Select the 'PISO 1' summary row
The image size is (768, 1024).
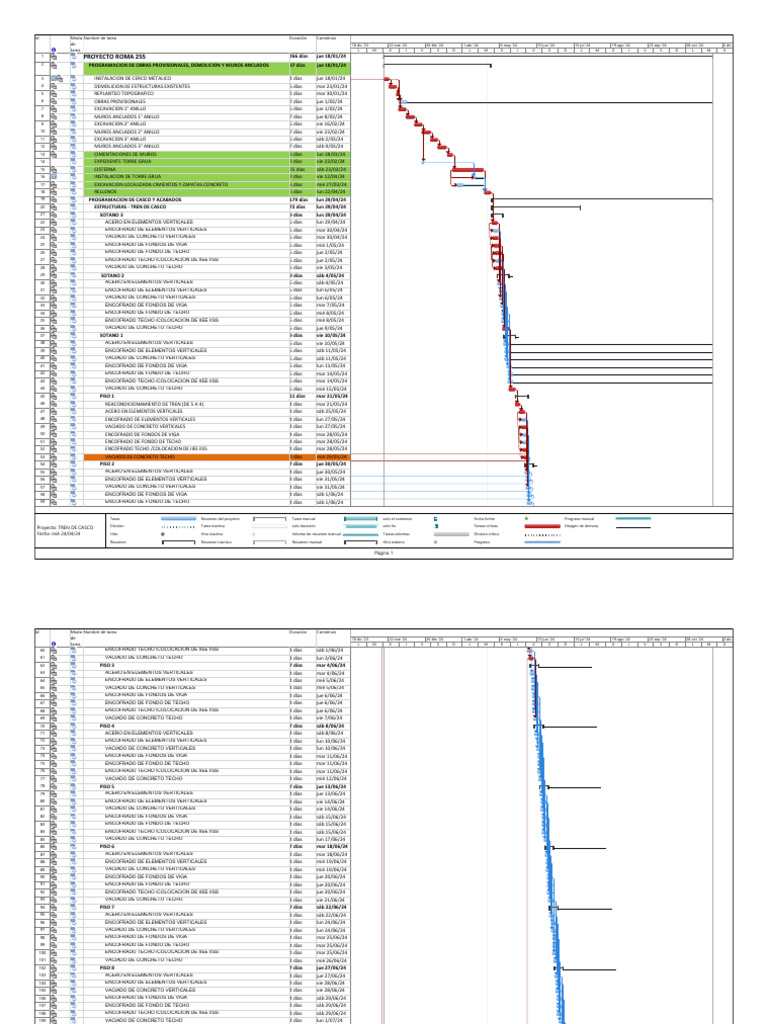[x=106, y=396]
